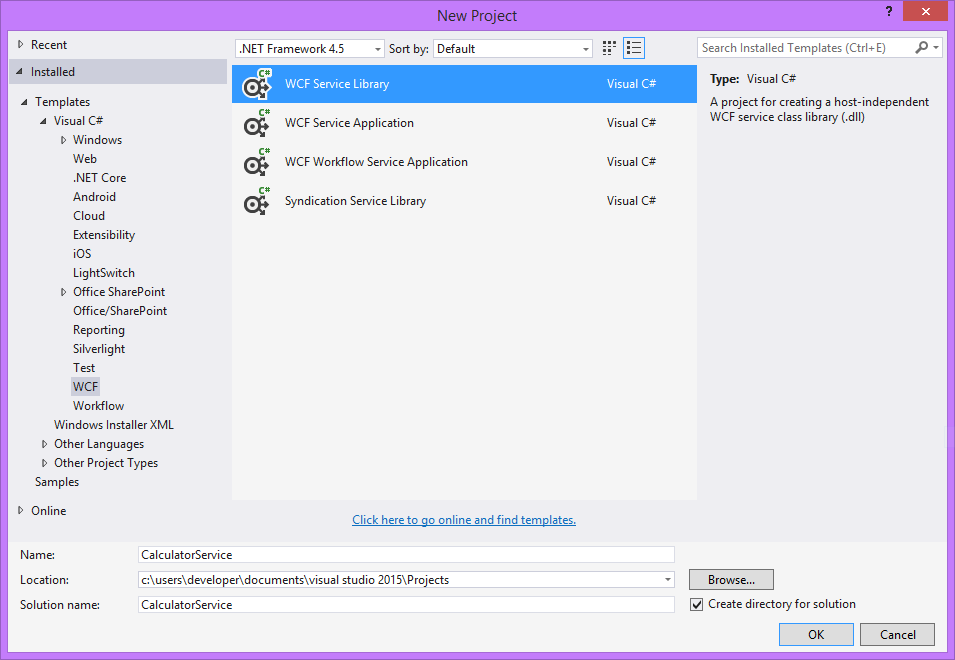Collapse the Visual C# tree node
The height and width of the screenshot is (660, 955).
point(44,121)
